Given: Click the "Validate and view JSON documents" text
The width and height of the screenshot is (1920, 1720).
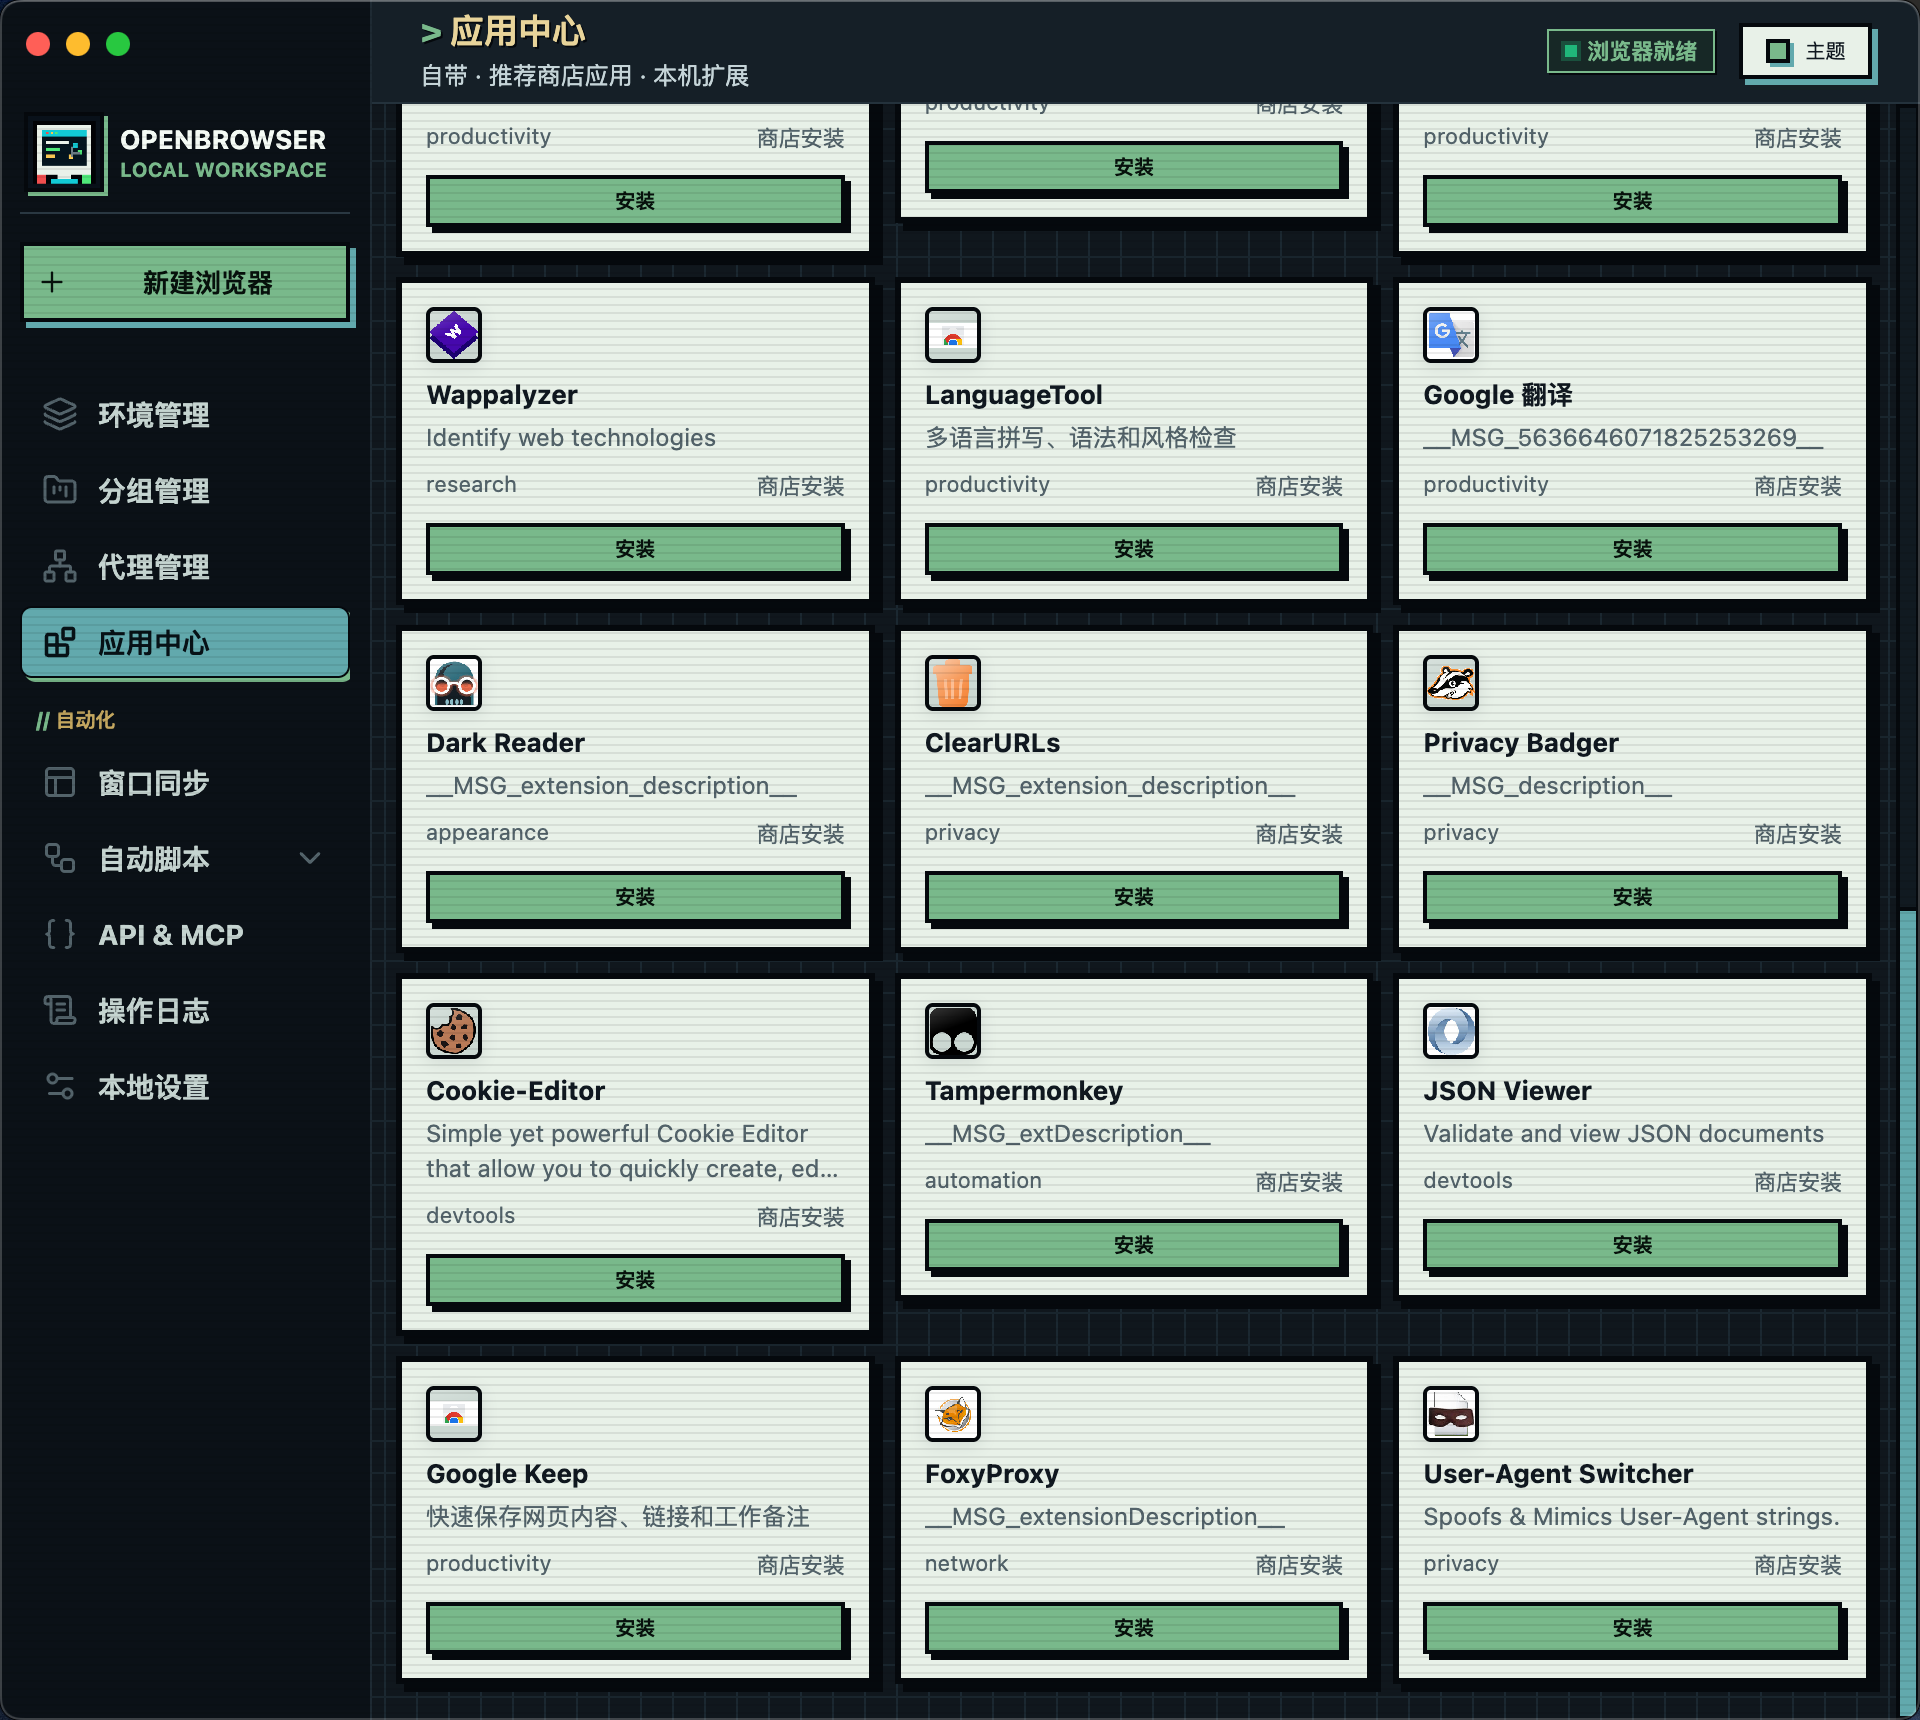Looking at the screenshot, I should (1623, 1134).
